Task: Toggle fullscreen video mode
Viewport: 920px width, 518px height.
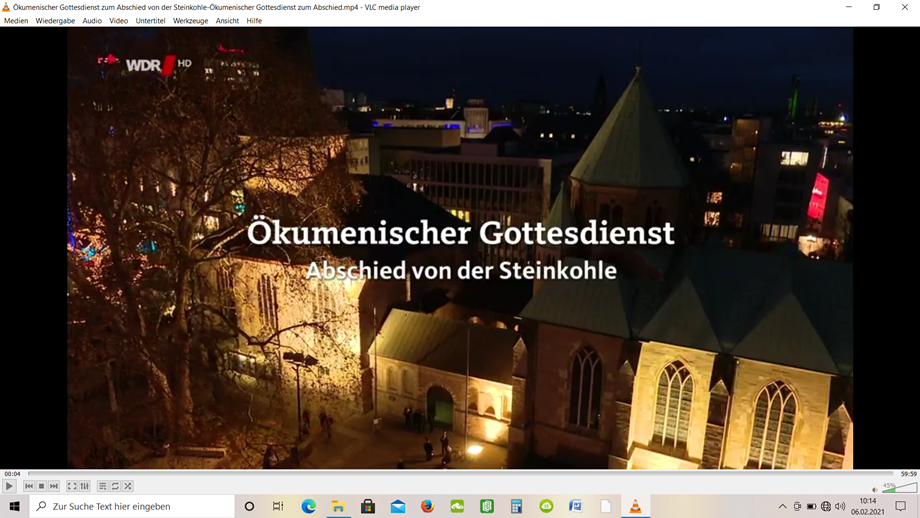Action: 72,486
